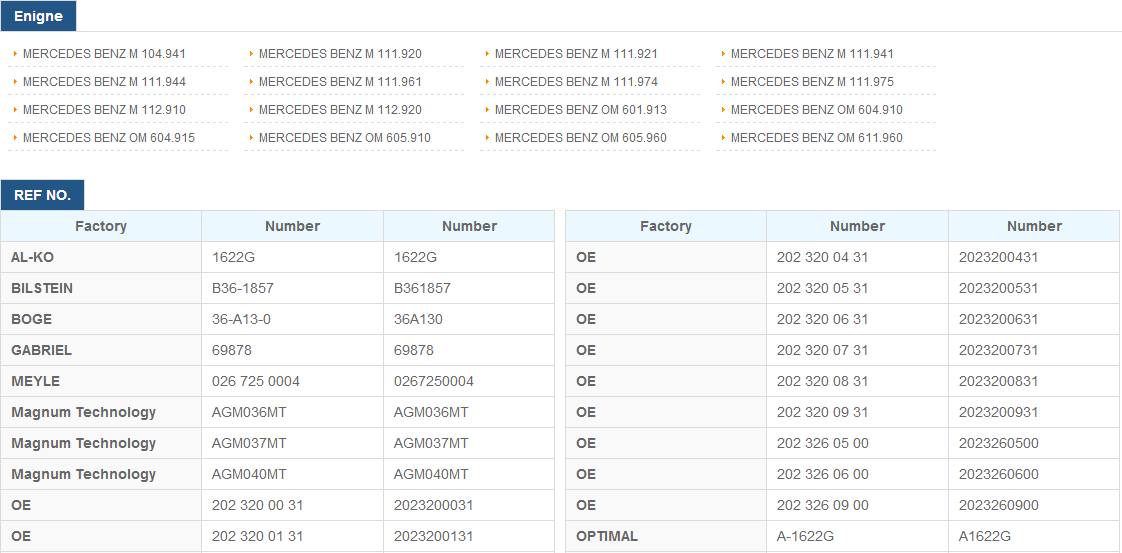Select the MERCEDES BENZ OM 605.960 link
Image resolution: width=1122 pixels, height=553 pixels.
[x=580, y=137]
